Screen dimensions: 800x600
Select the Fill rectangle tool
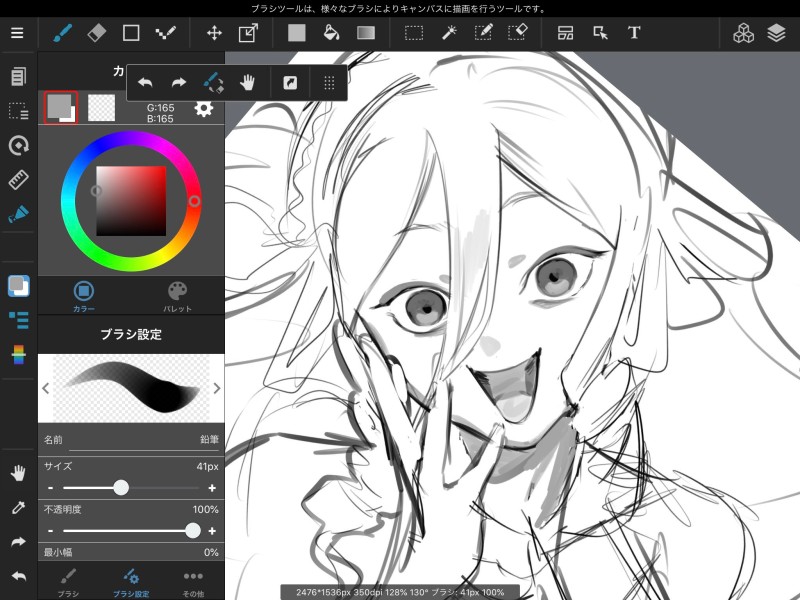coord(296,33)
